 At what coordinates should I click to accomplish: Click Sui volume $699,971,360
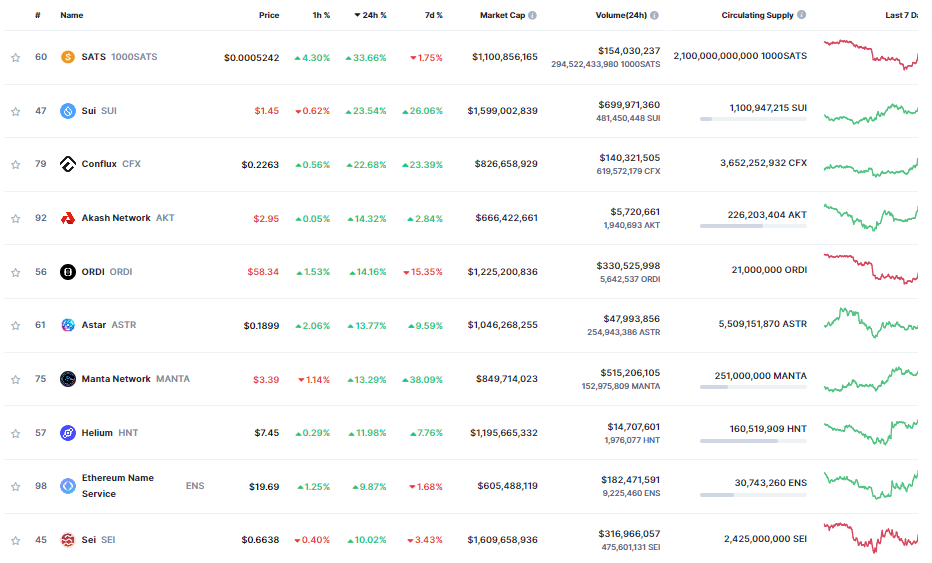pos(629,105)
